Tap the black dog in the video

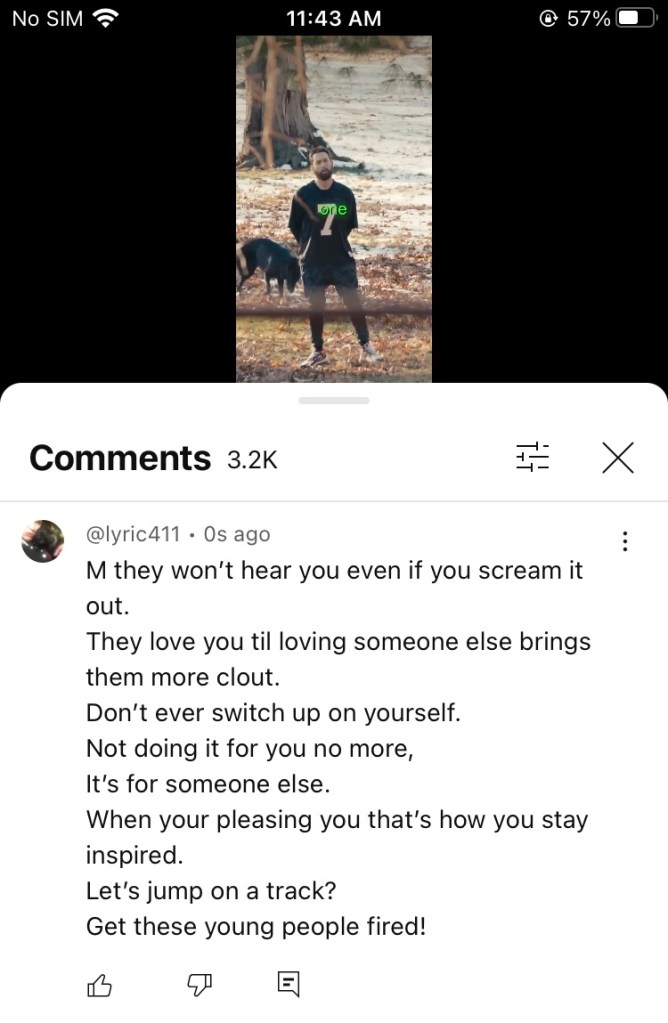pos(268,266)
